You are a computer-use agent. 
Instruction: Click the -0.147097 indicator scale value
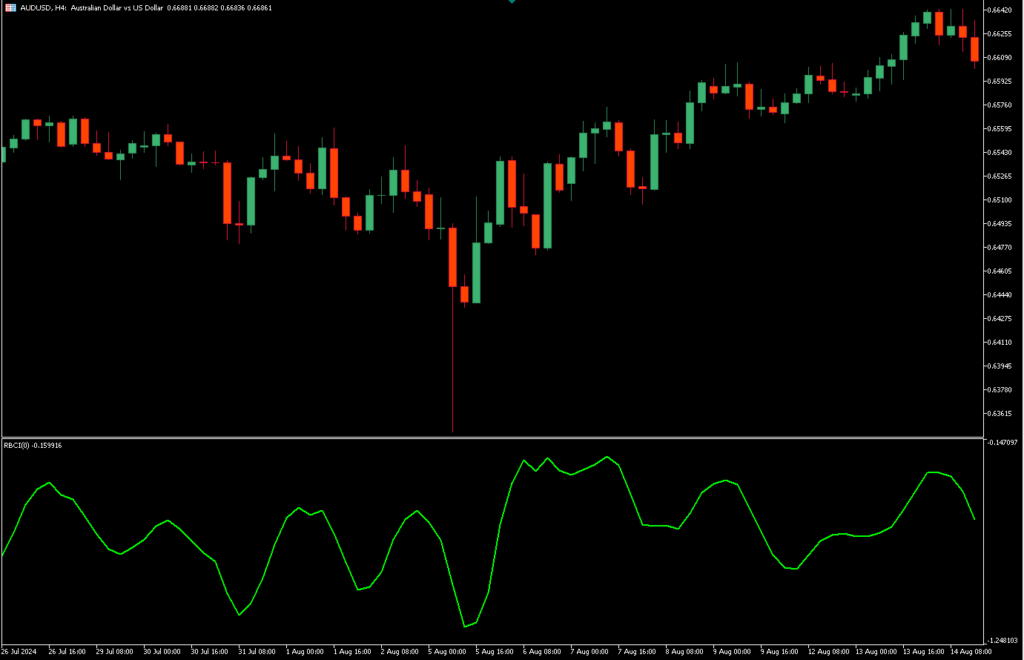pos(1002,442)
